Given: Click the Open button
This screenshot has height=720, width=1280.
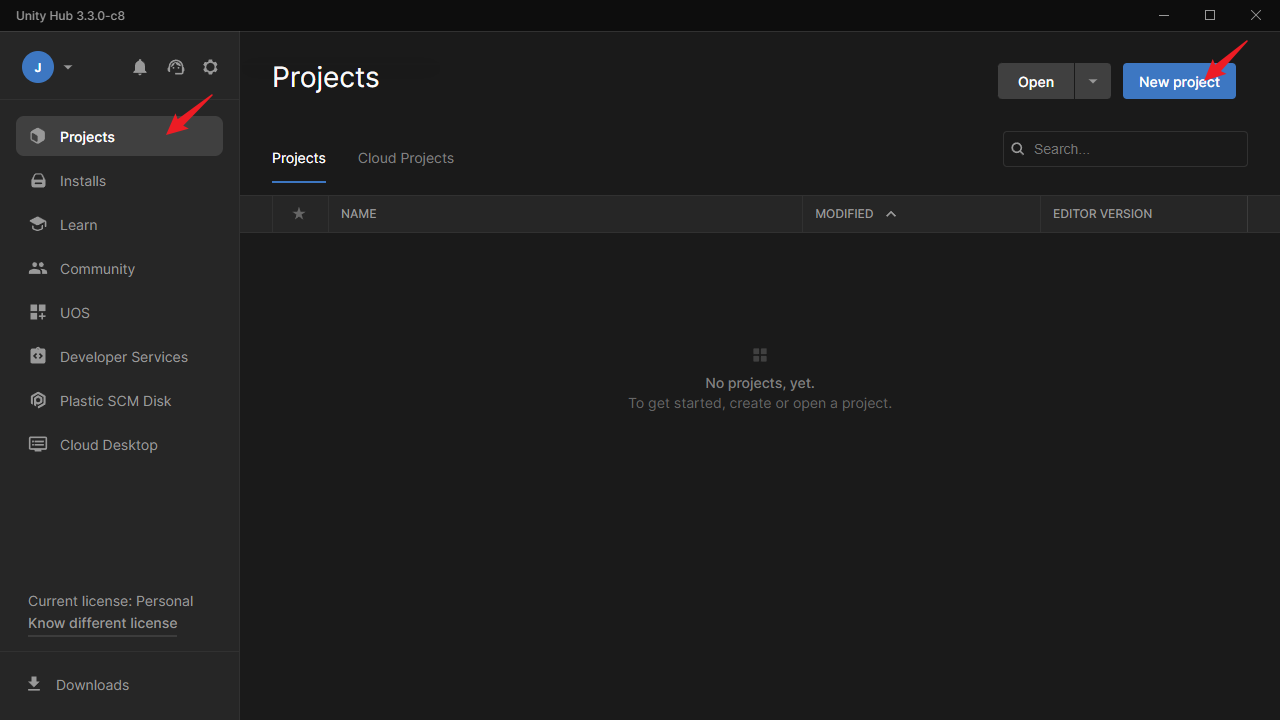Looking at the screenshot, I should [x=1036, y=82].
